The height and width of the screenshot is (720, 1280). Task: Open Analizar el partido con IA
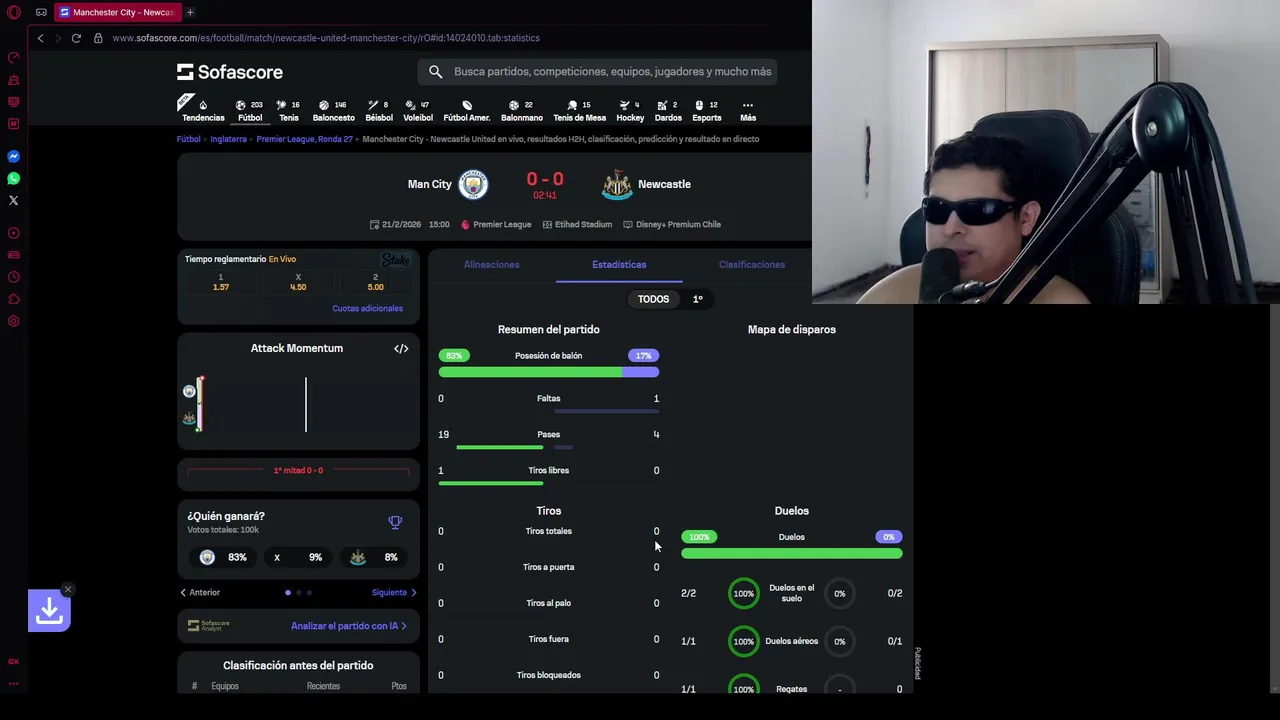[x=348, y=626]
